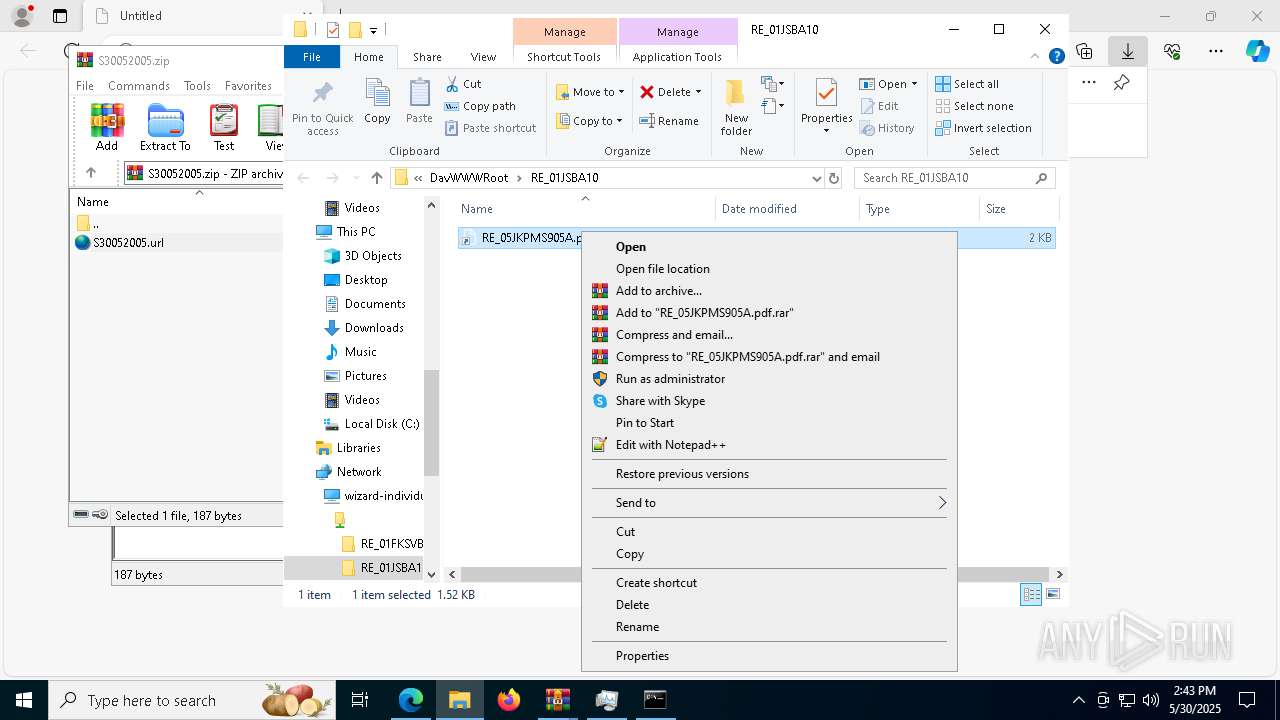
Task: Open the Delete dropdown arrow in ribbon
Action: click(x=698, y=92)
